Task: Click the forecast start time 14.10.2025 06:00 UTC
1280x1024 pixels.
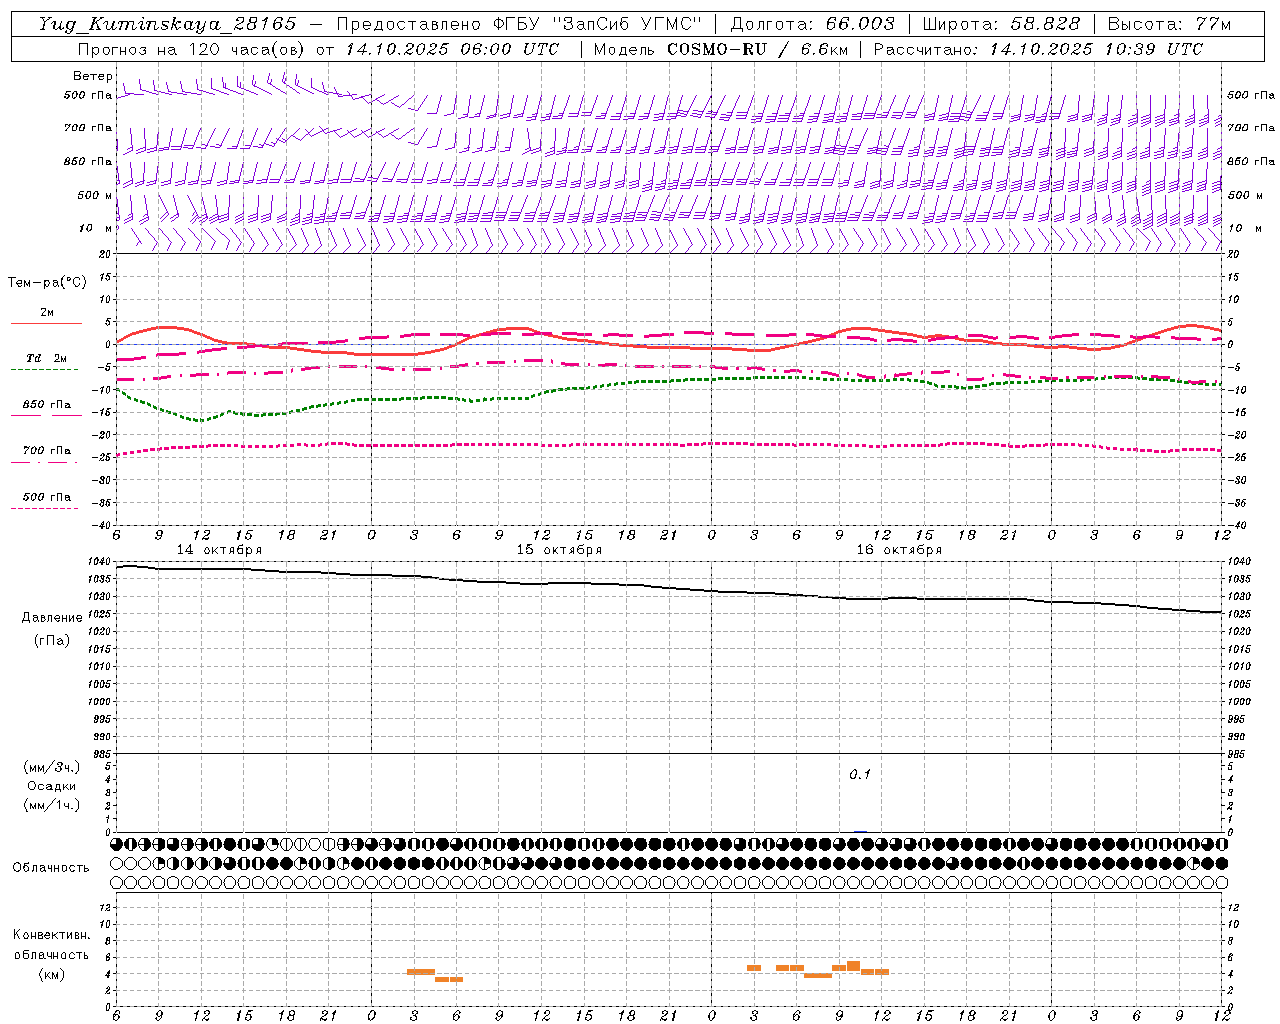Action: click(x=452, y=49)
